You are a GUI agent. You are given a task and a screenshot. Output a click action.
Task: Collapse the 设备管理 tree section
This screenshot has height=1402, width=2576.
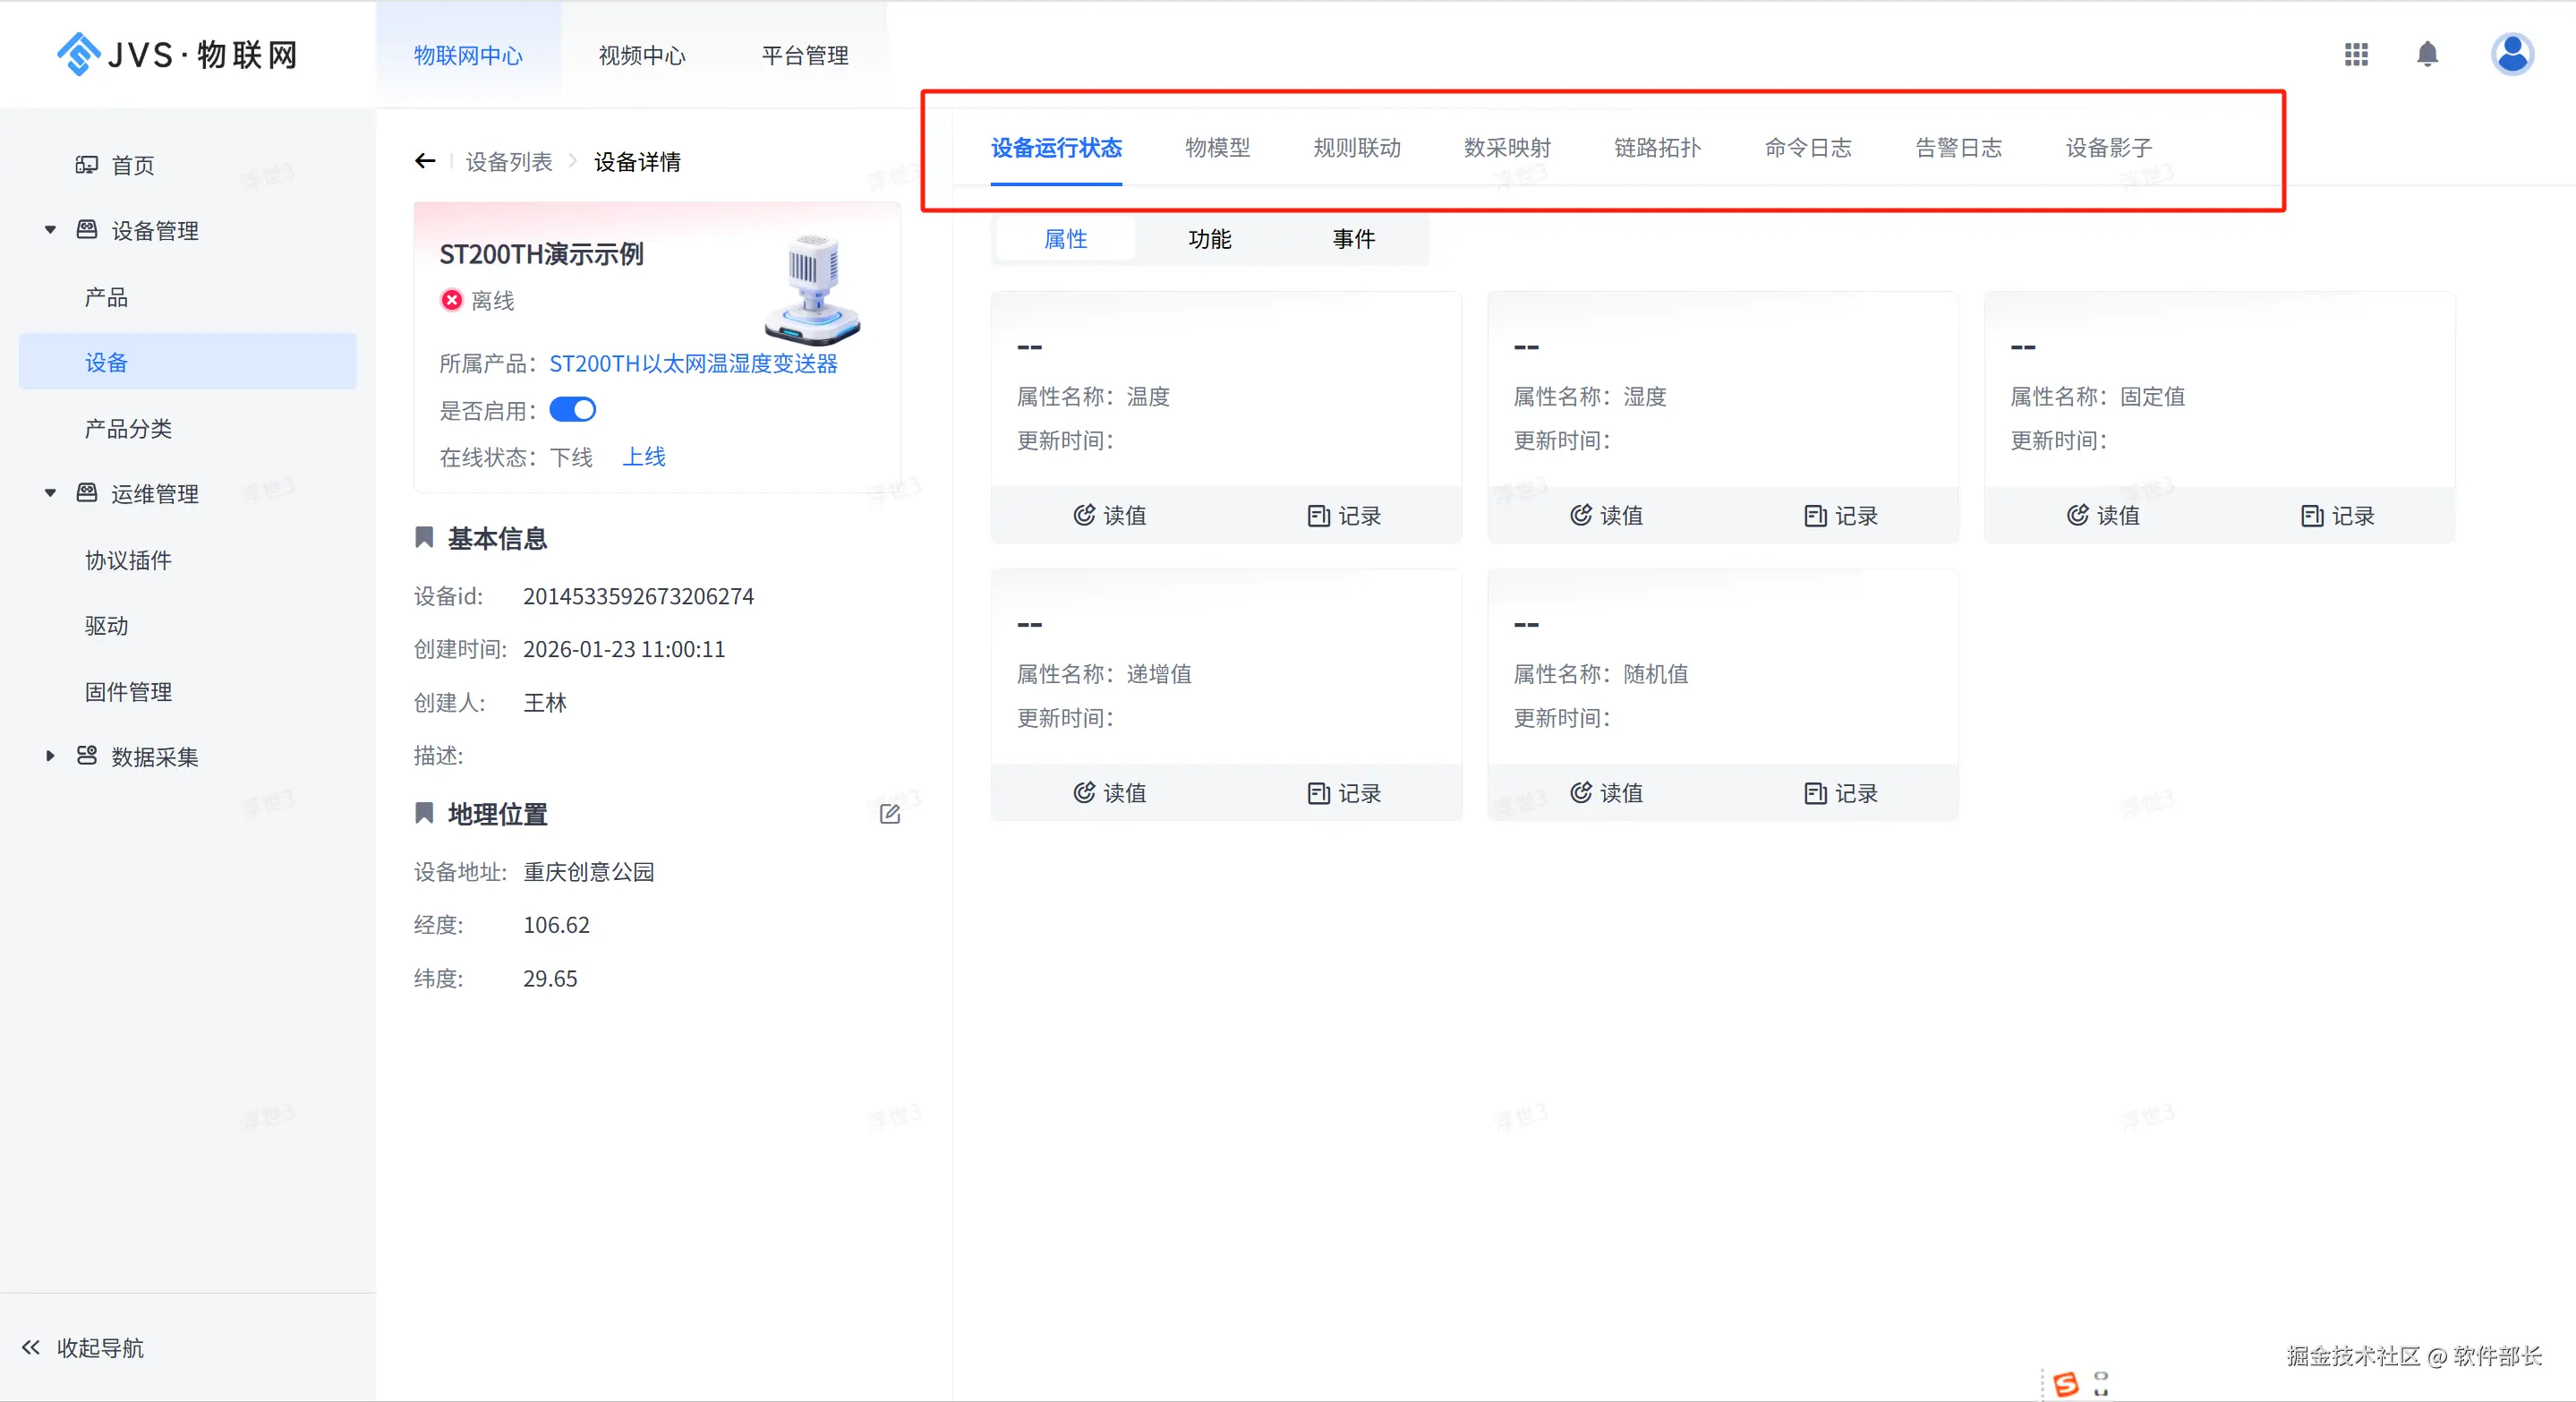pyautogui.click(x=50, y=230)
